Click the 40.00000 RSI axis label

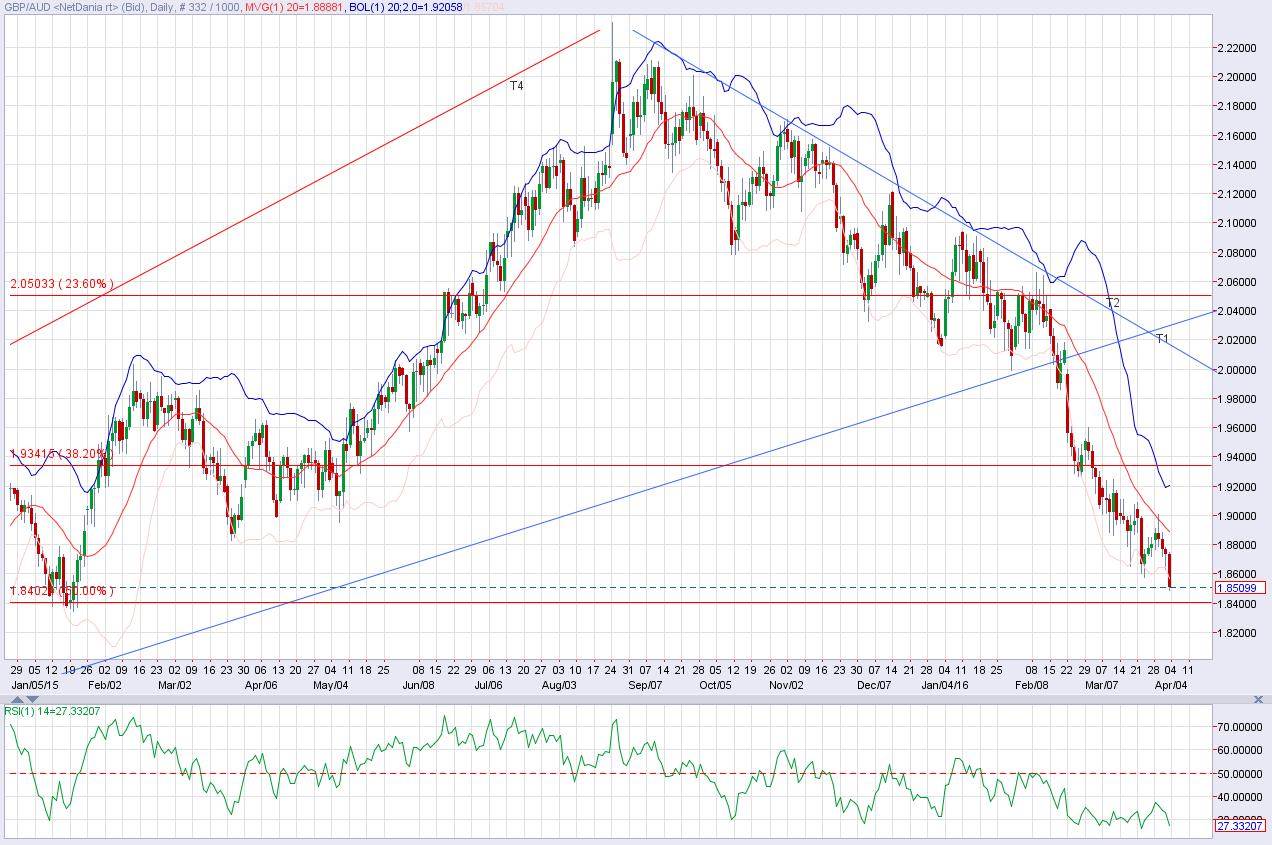[1238, 798]
